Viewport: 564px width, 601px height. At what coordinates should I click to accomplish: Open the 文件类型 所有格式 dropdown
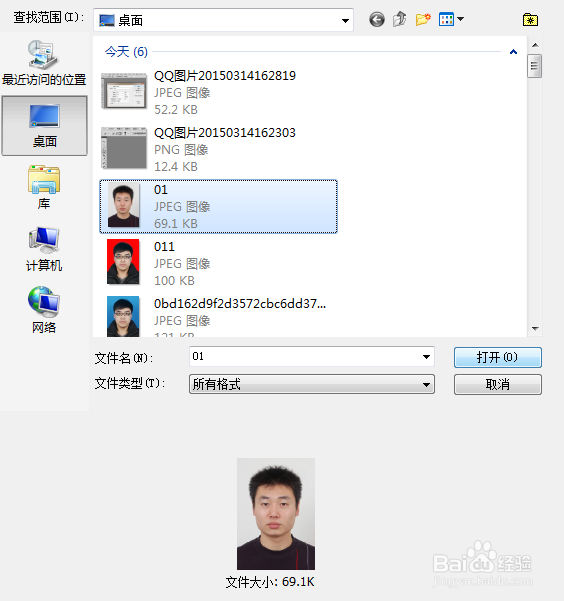click(312, 384)
